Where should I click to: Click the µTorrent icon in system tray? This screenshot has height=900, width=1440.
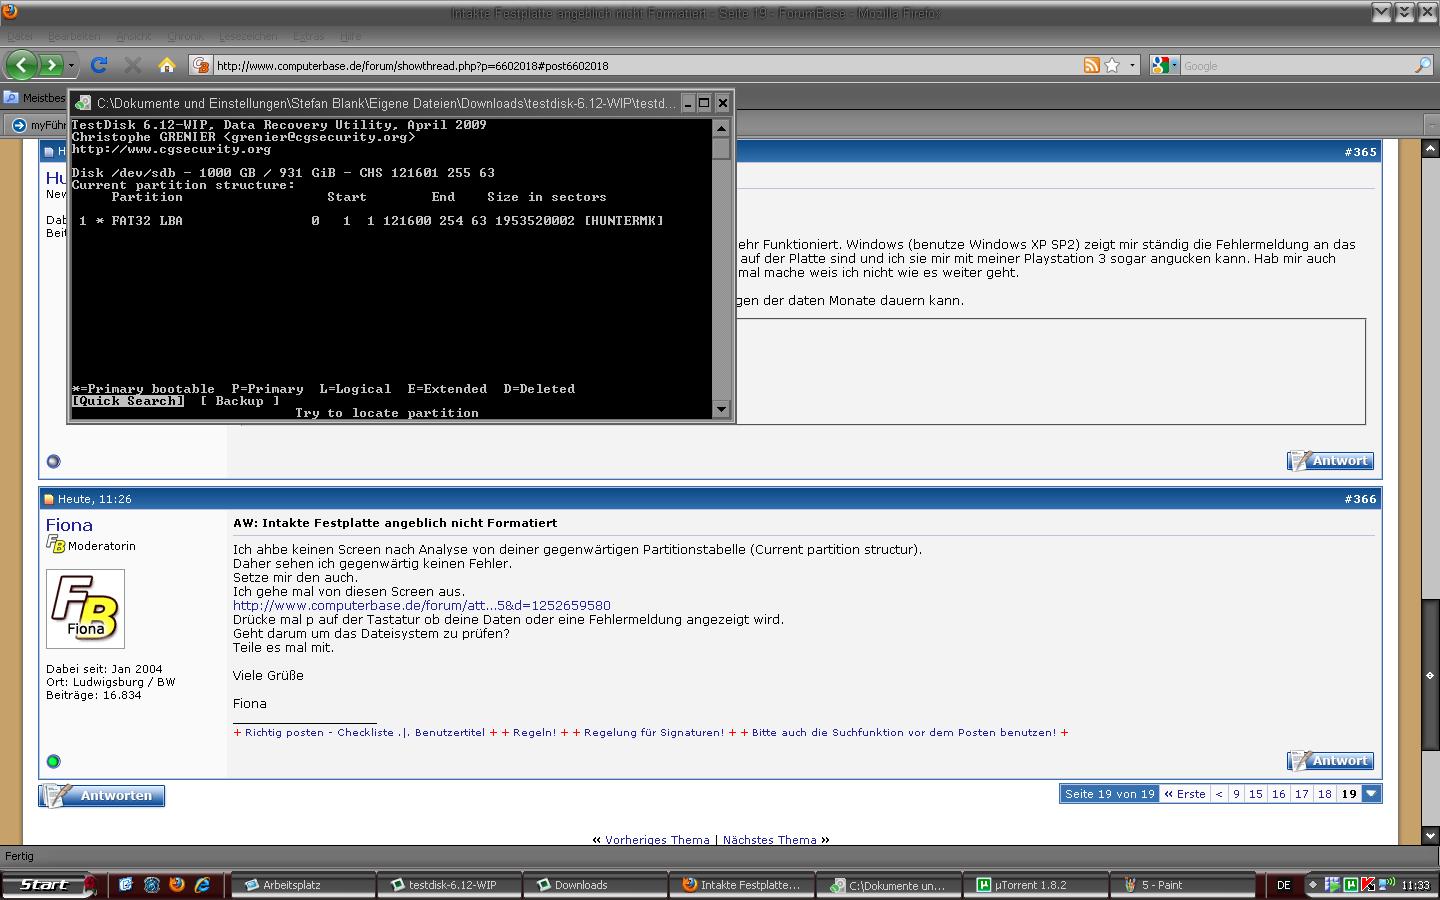coord(1351,884)
